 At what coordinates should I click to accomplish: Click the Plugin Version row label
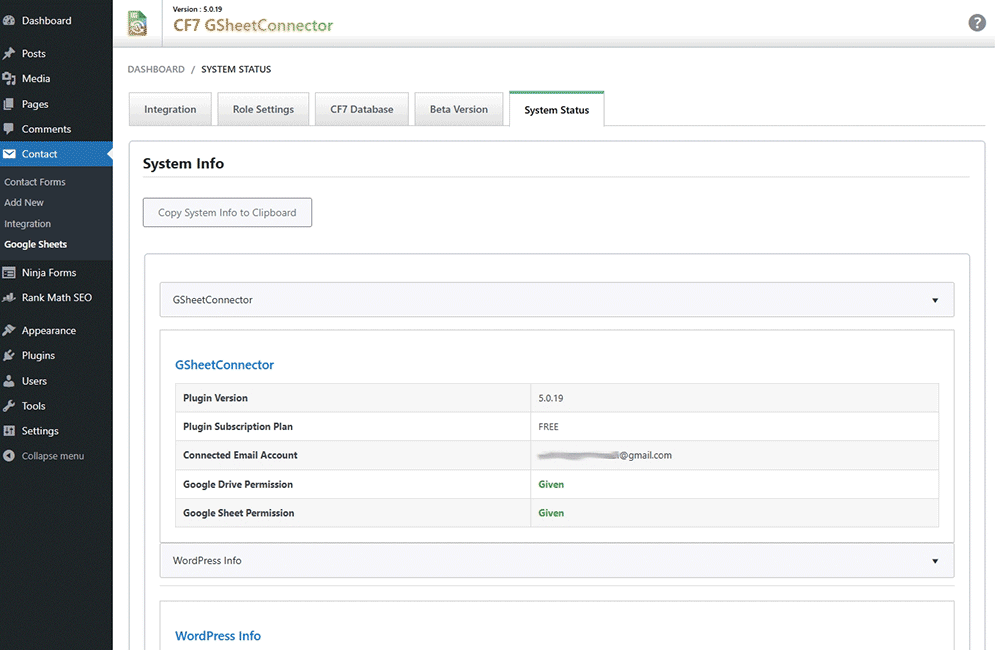(x=216, y=398)
